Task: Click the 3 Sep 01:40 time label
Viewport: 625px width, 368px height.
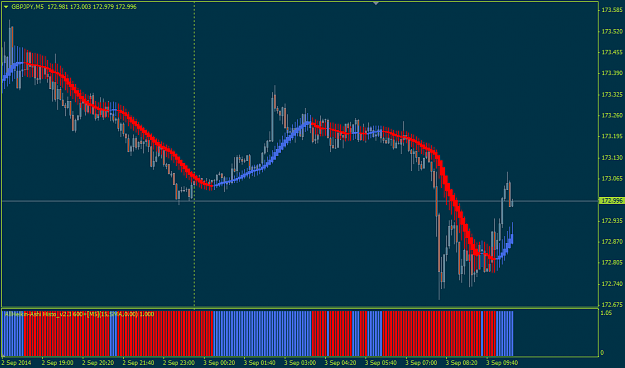Action: coord(259,363)
